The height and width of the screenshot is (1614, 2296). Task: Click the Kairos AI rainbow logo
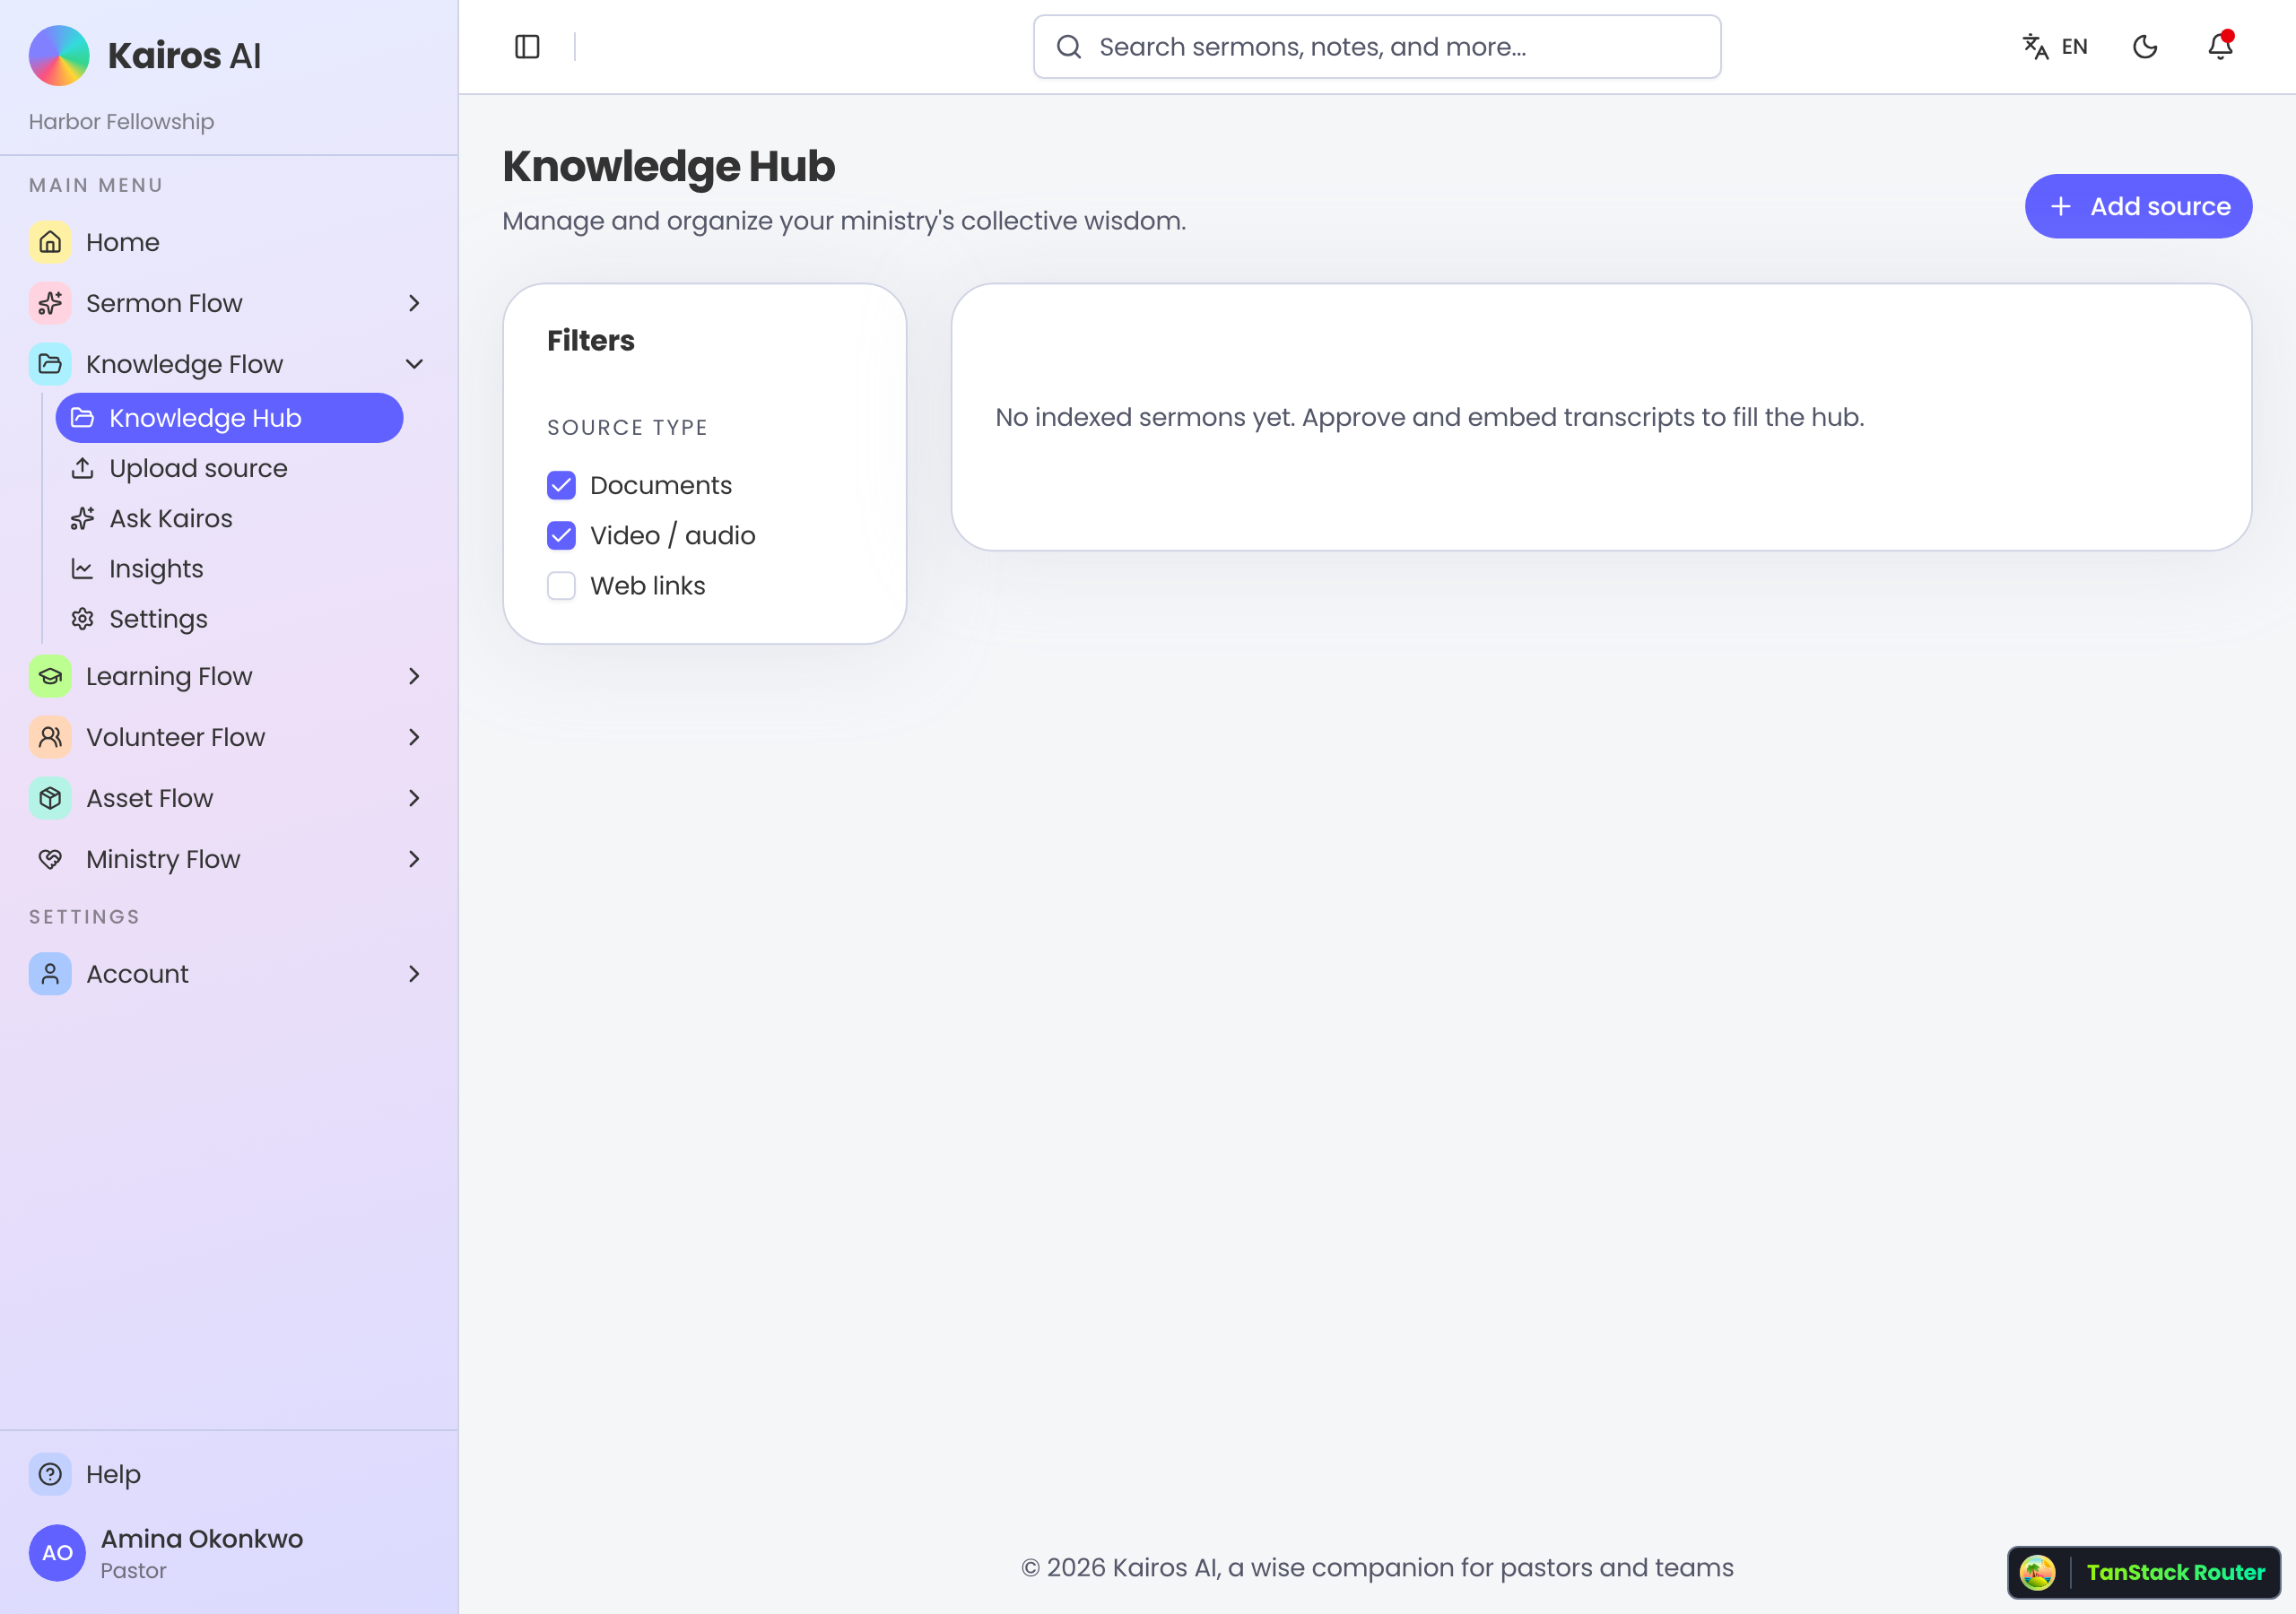click(x=59, y=55)
